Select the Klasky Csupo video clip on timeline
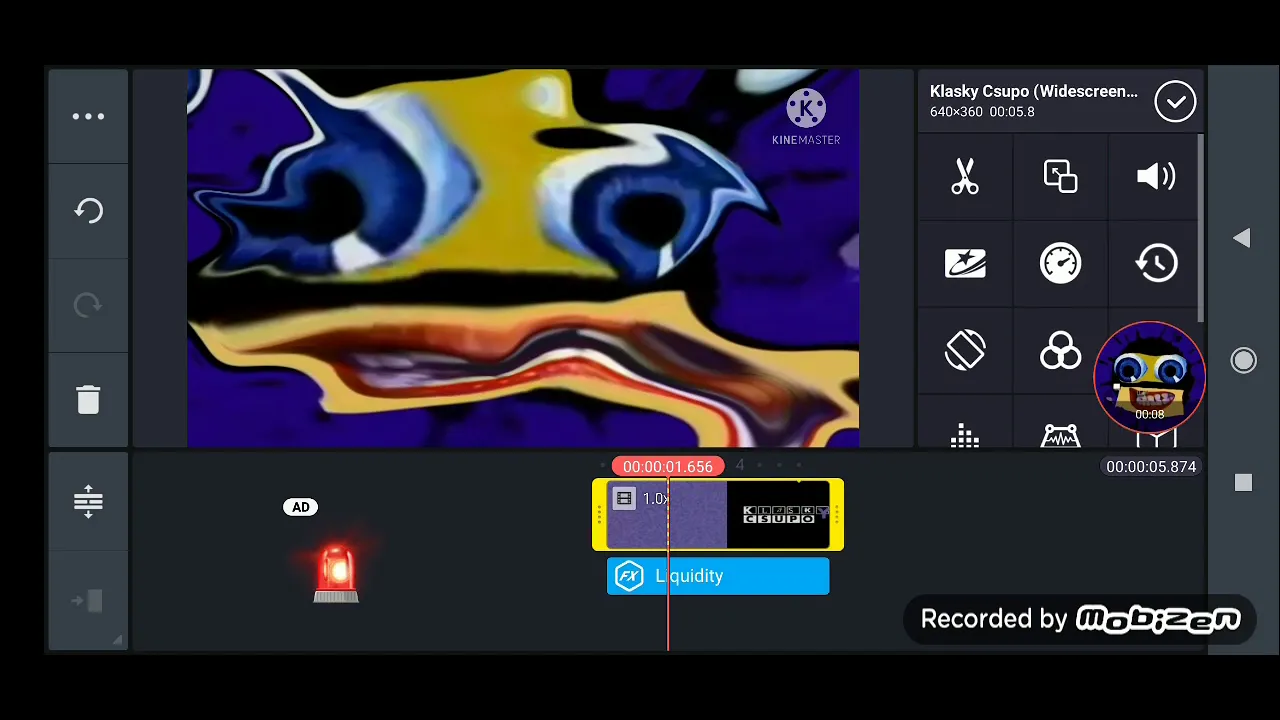This screenshot has height=720, width=1280. pyautogui.click(x=718, y=515)
